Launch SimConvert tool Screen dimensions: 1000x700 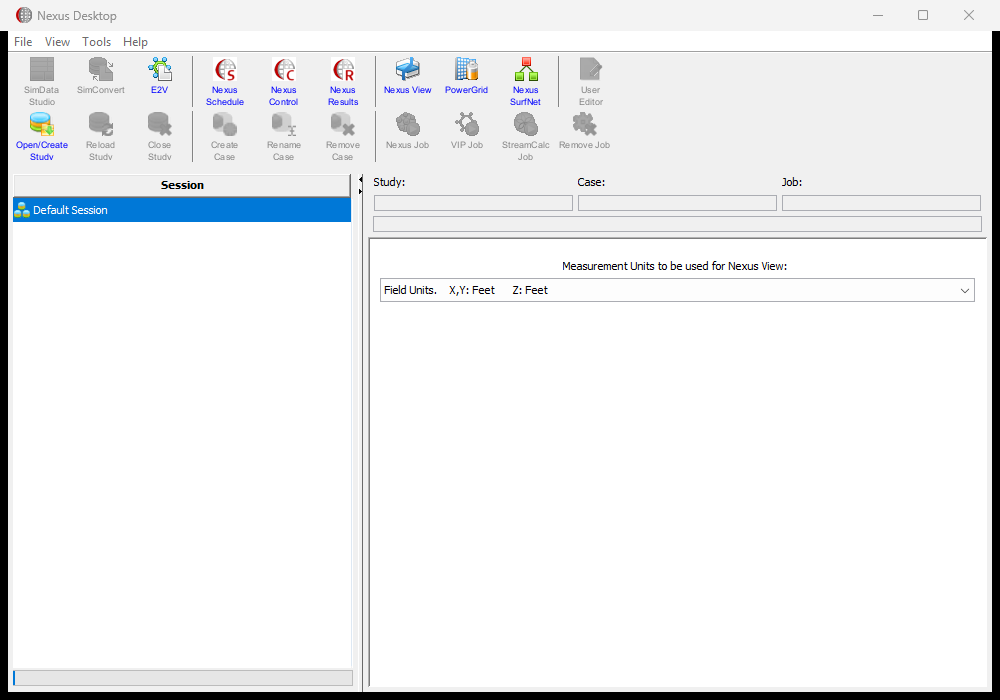(101, 77)
